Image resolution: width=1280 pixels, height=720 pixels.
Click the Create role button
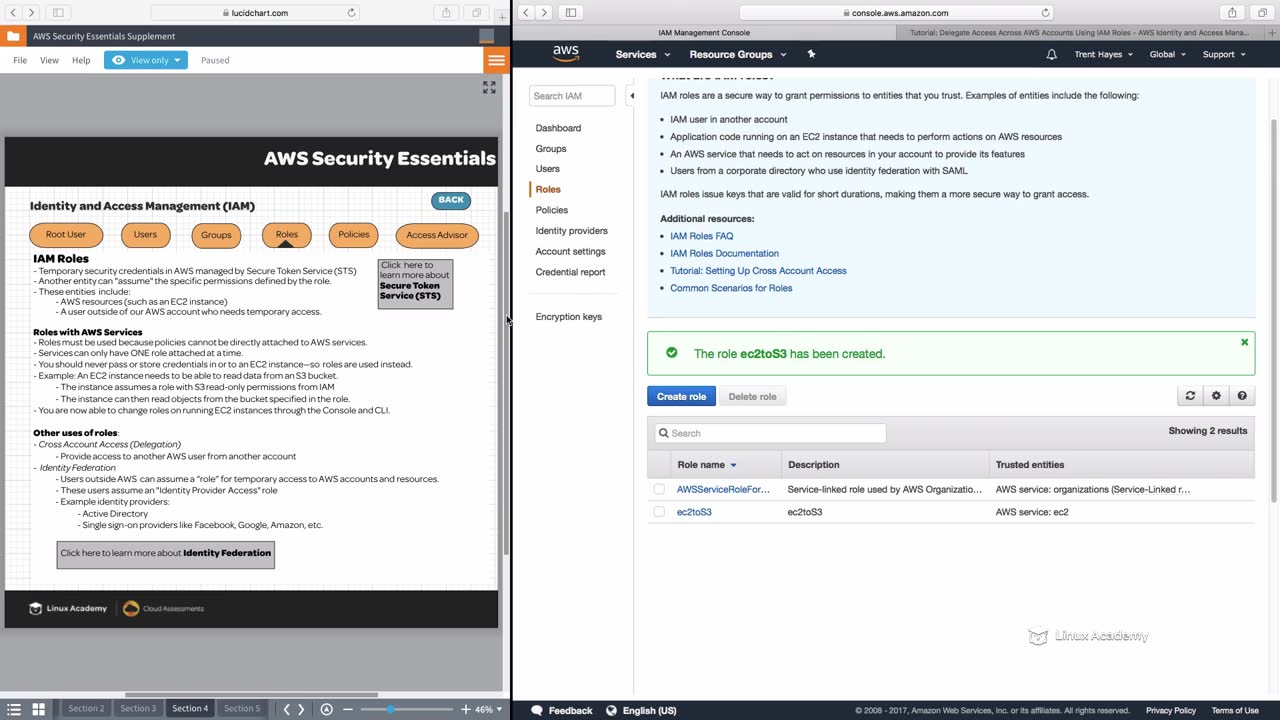pyautogui.click(x=681, y=397)
